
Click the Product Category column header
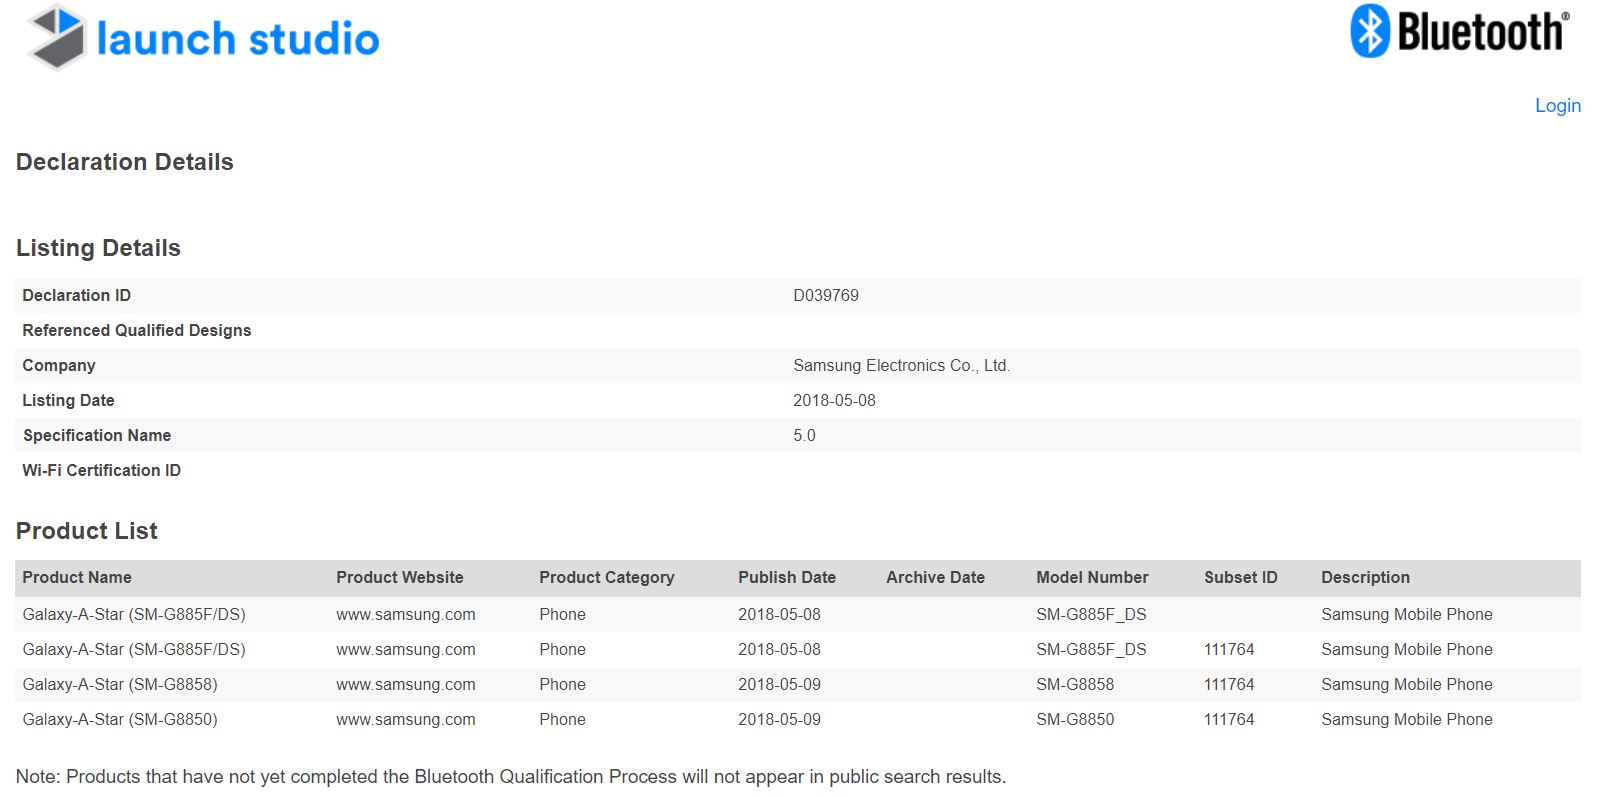(606, 577)
